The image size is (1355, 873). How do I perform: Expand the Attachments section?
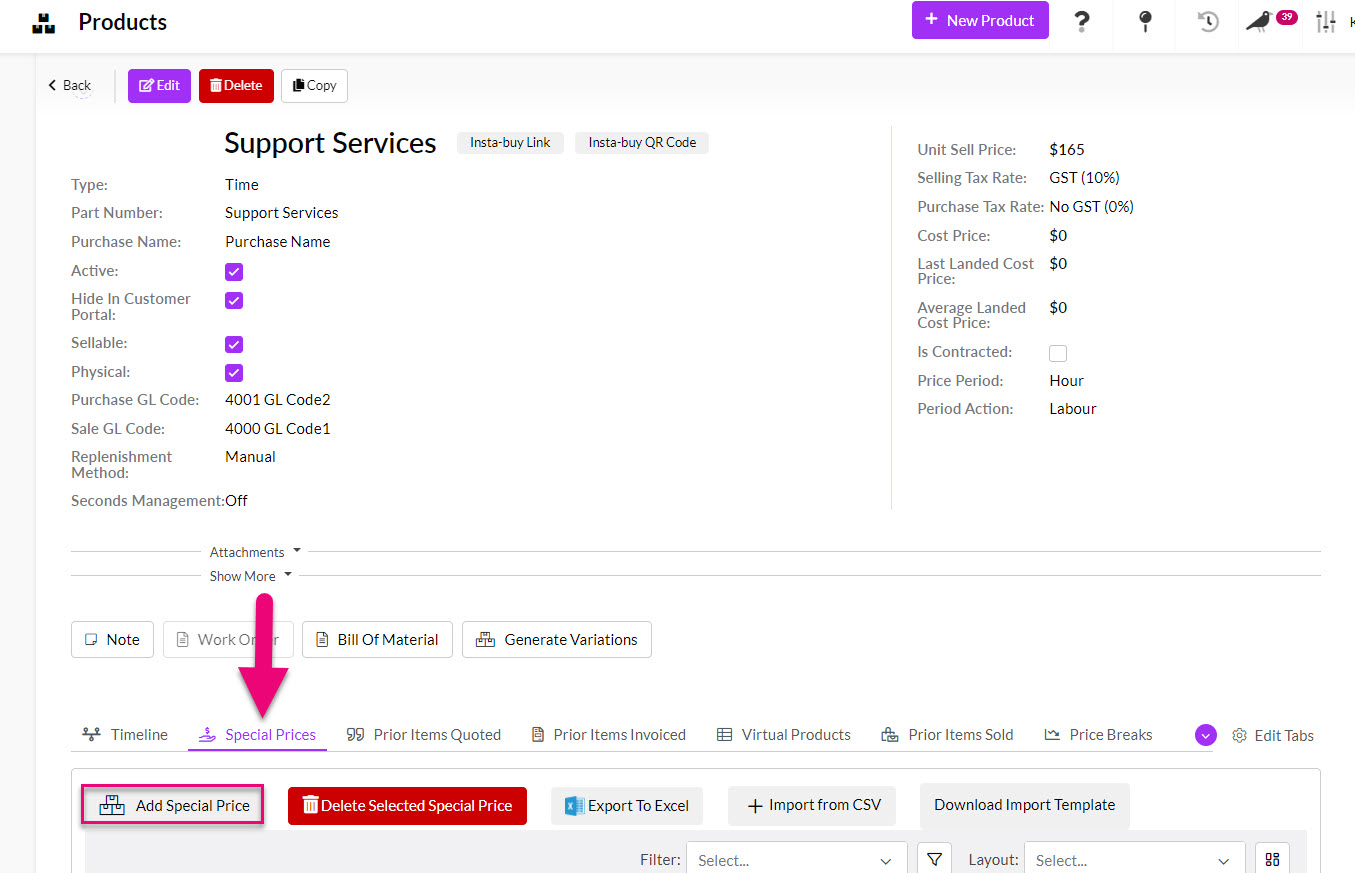click(x=255, y=552)
